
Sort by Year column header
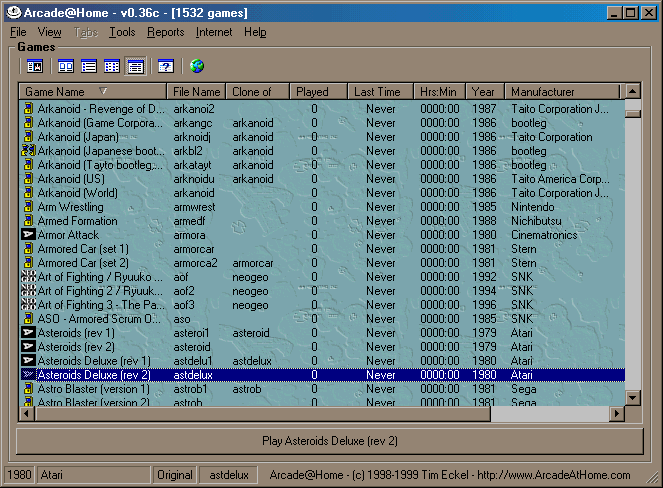tap(485, 91)
